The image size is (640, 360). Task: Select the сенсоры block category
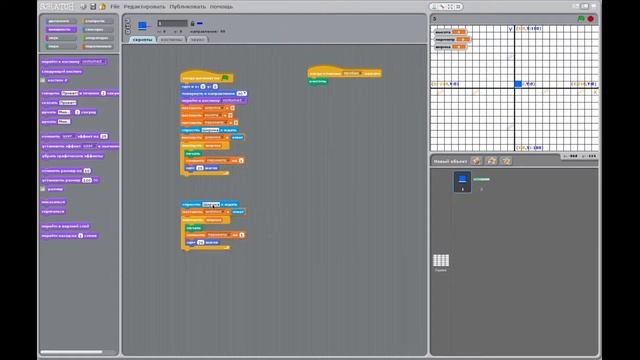click(97, 29)
